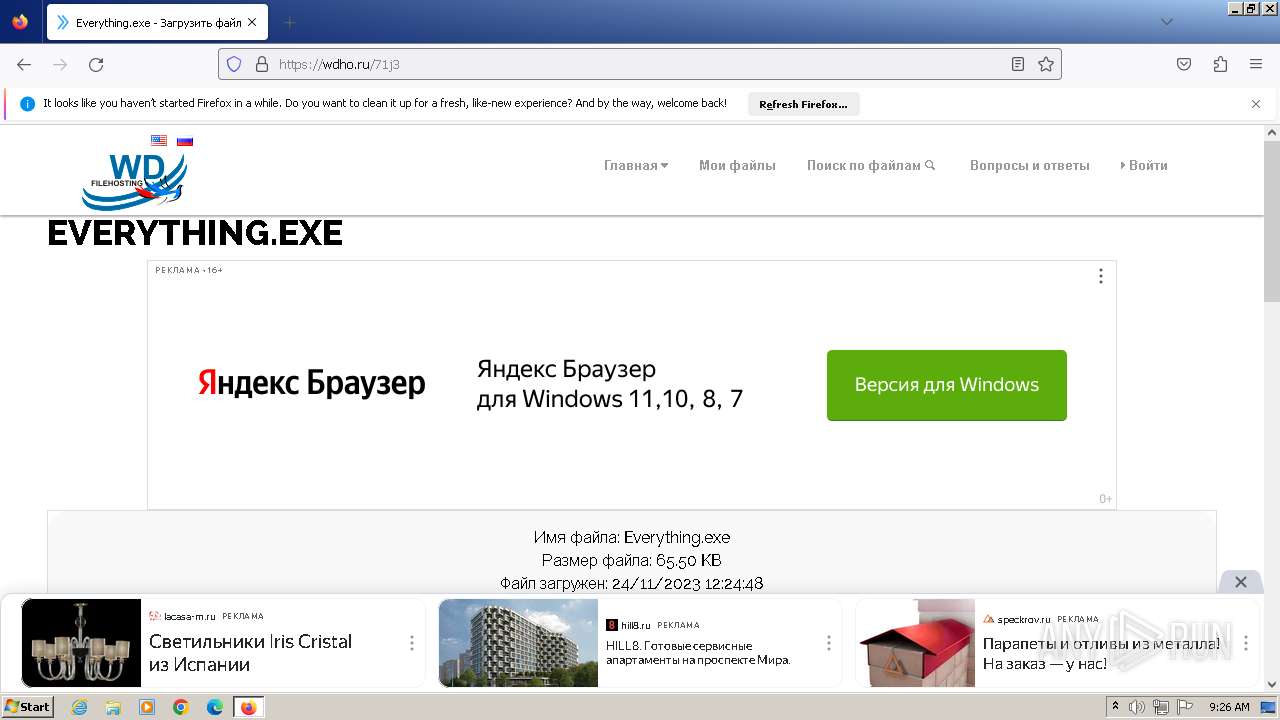Open the HILL8 apartment building thumbnail
The height and width of the screenshot is (720, 1280).
[x=518, y=643]
